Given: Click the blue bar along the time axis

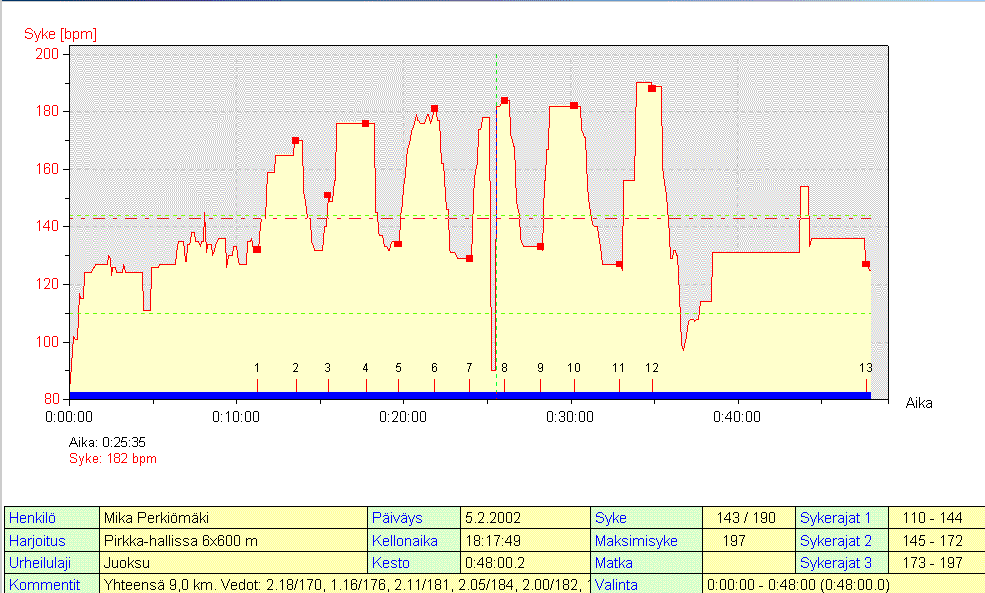Looking at the screenshot, I should click(x=470, y=396).
